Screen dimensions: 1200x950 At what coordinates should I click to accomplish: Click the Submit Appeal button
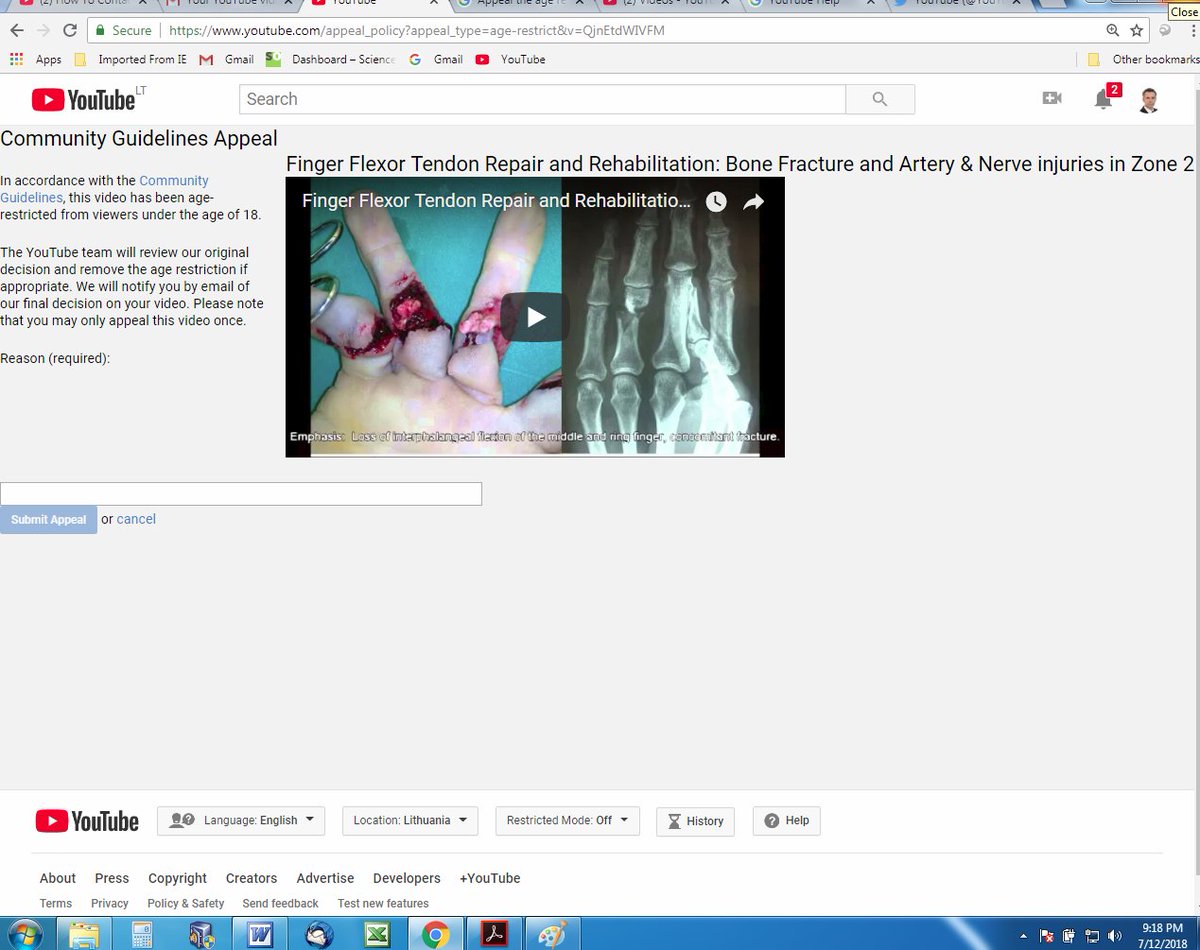click(48, 519)
